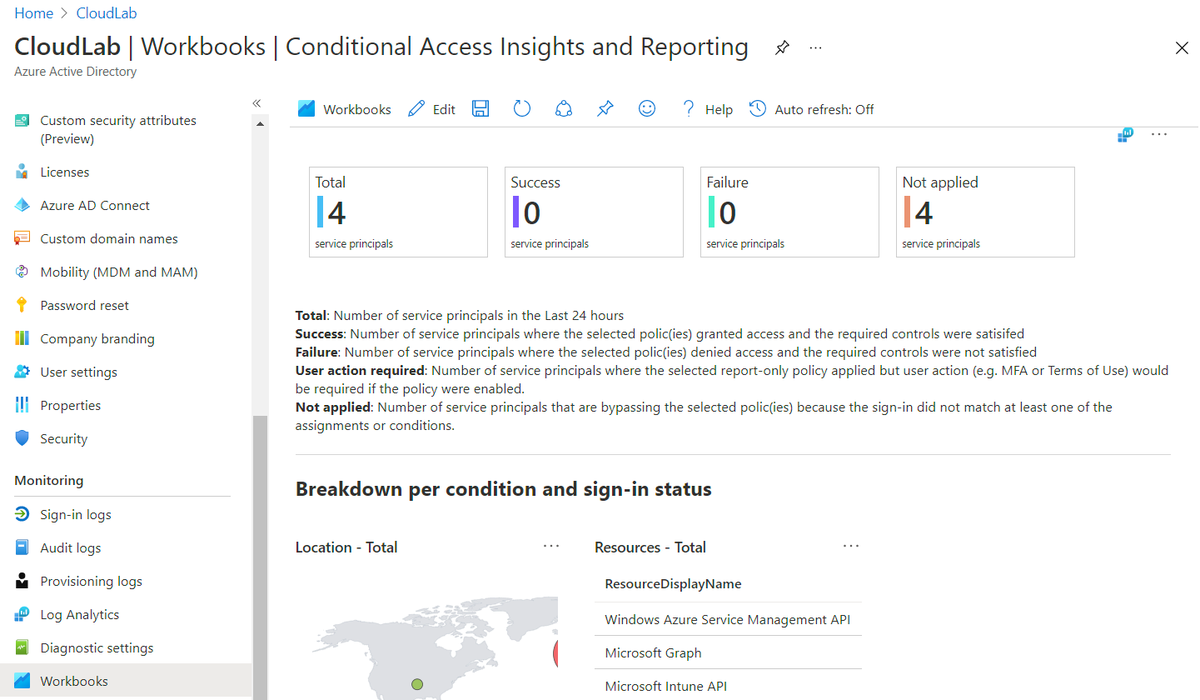Click Mobility (MDM and MAM) icon
The height and width of the screenshot is (700, 1200).
(x=22, y=272)
